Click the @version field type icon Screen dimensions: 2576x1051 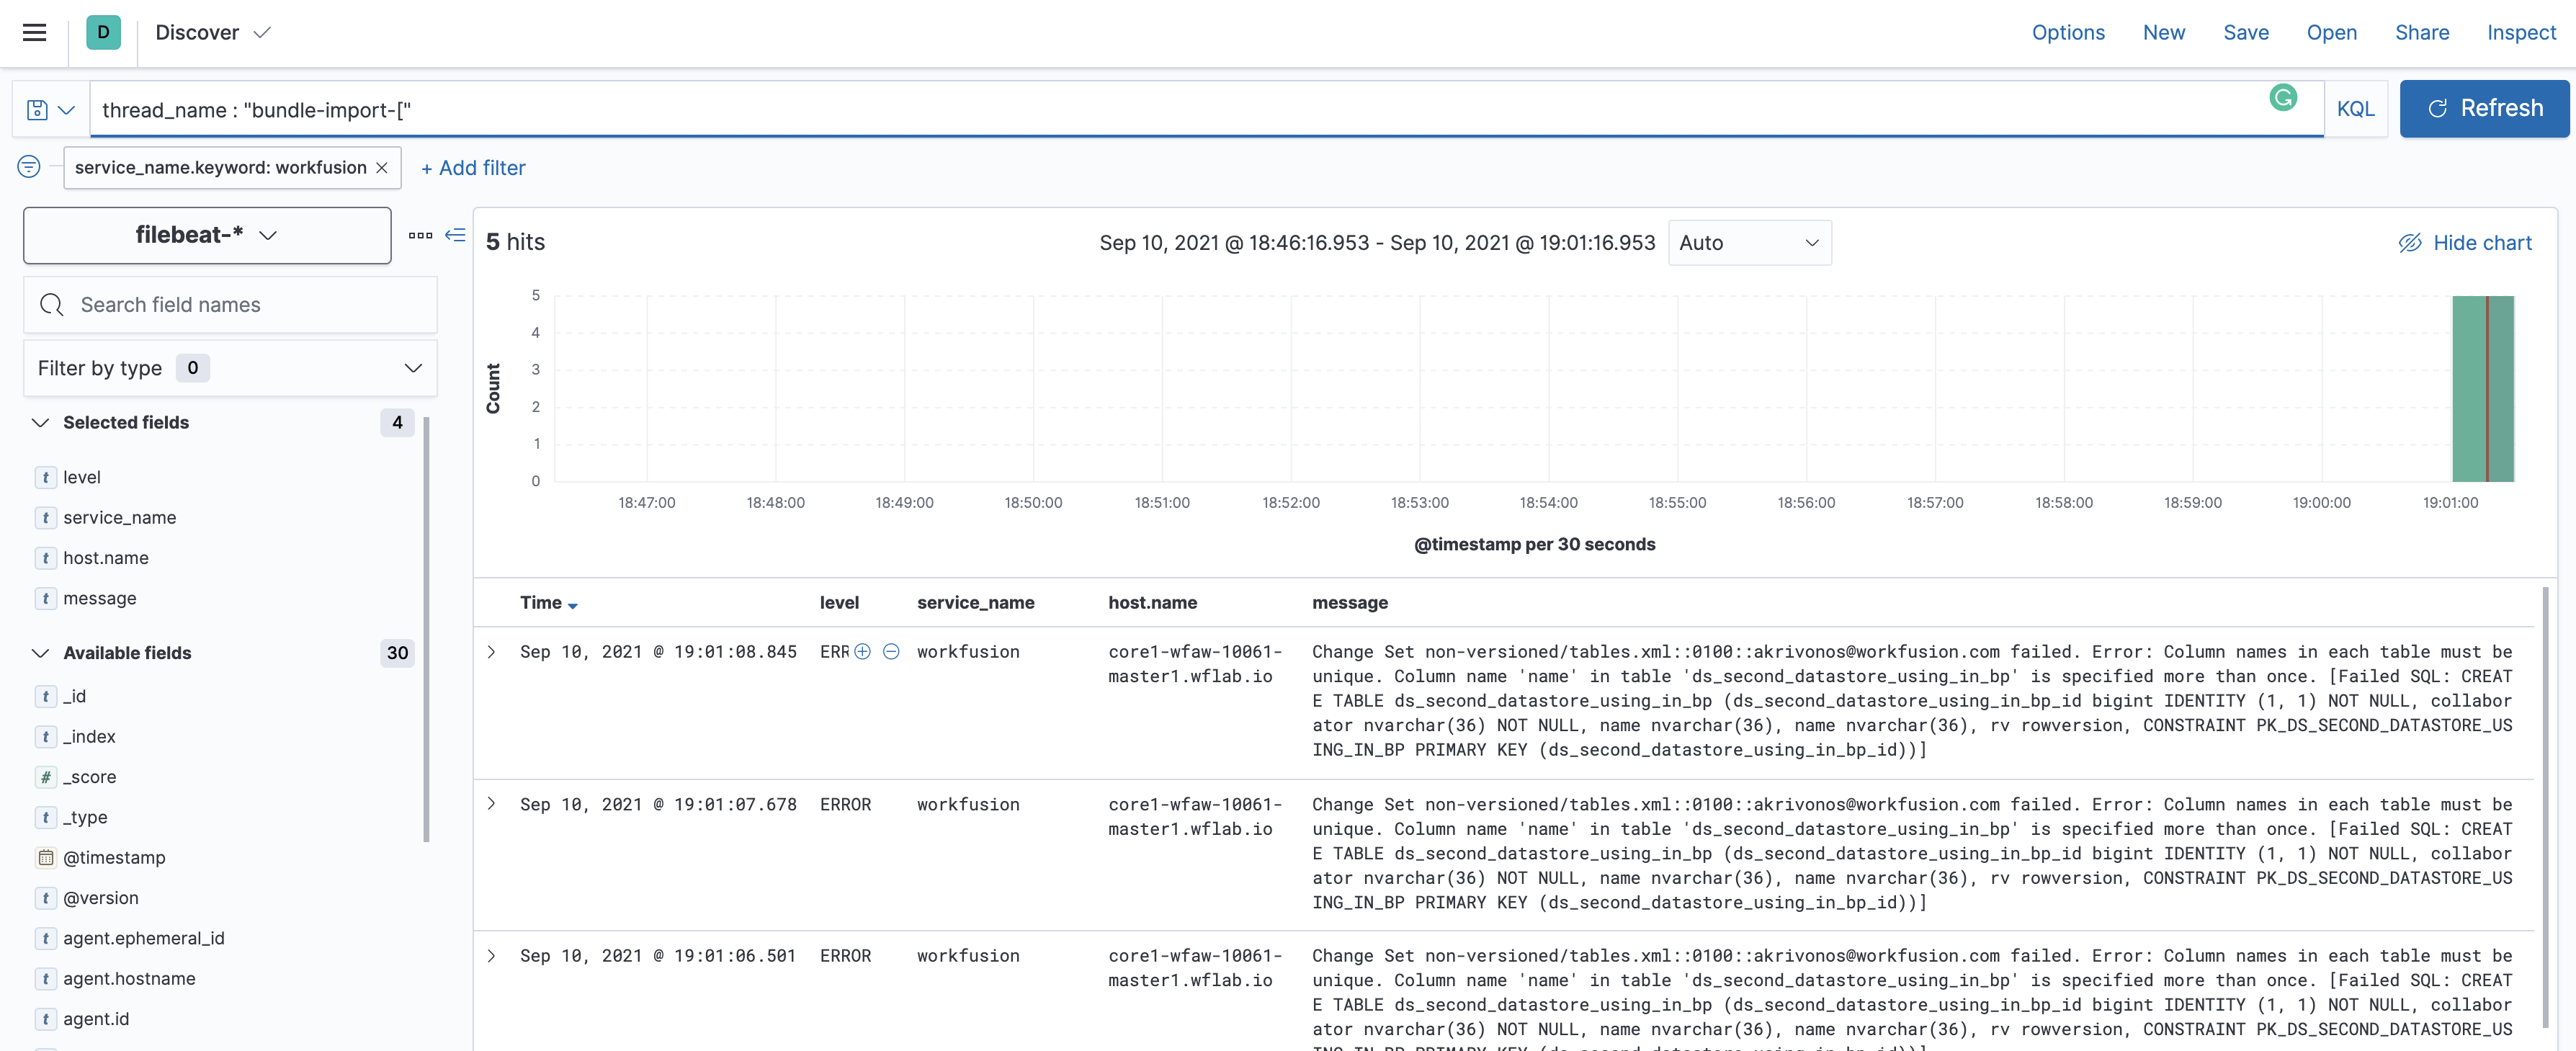coord(46,898)
